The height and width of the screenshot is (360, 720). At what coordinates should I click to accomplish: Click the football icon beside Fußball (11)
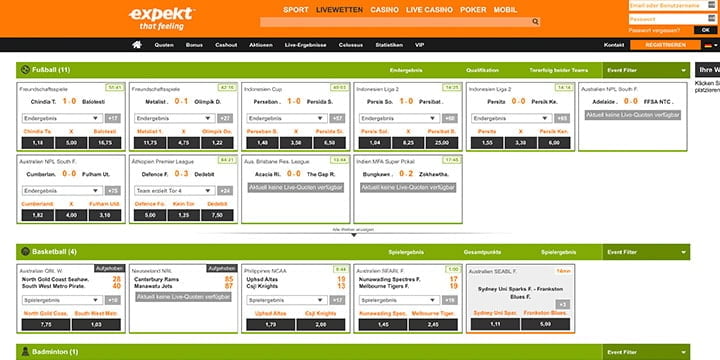point(25,70)
